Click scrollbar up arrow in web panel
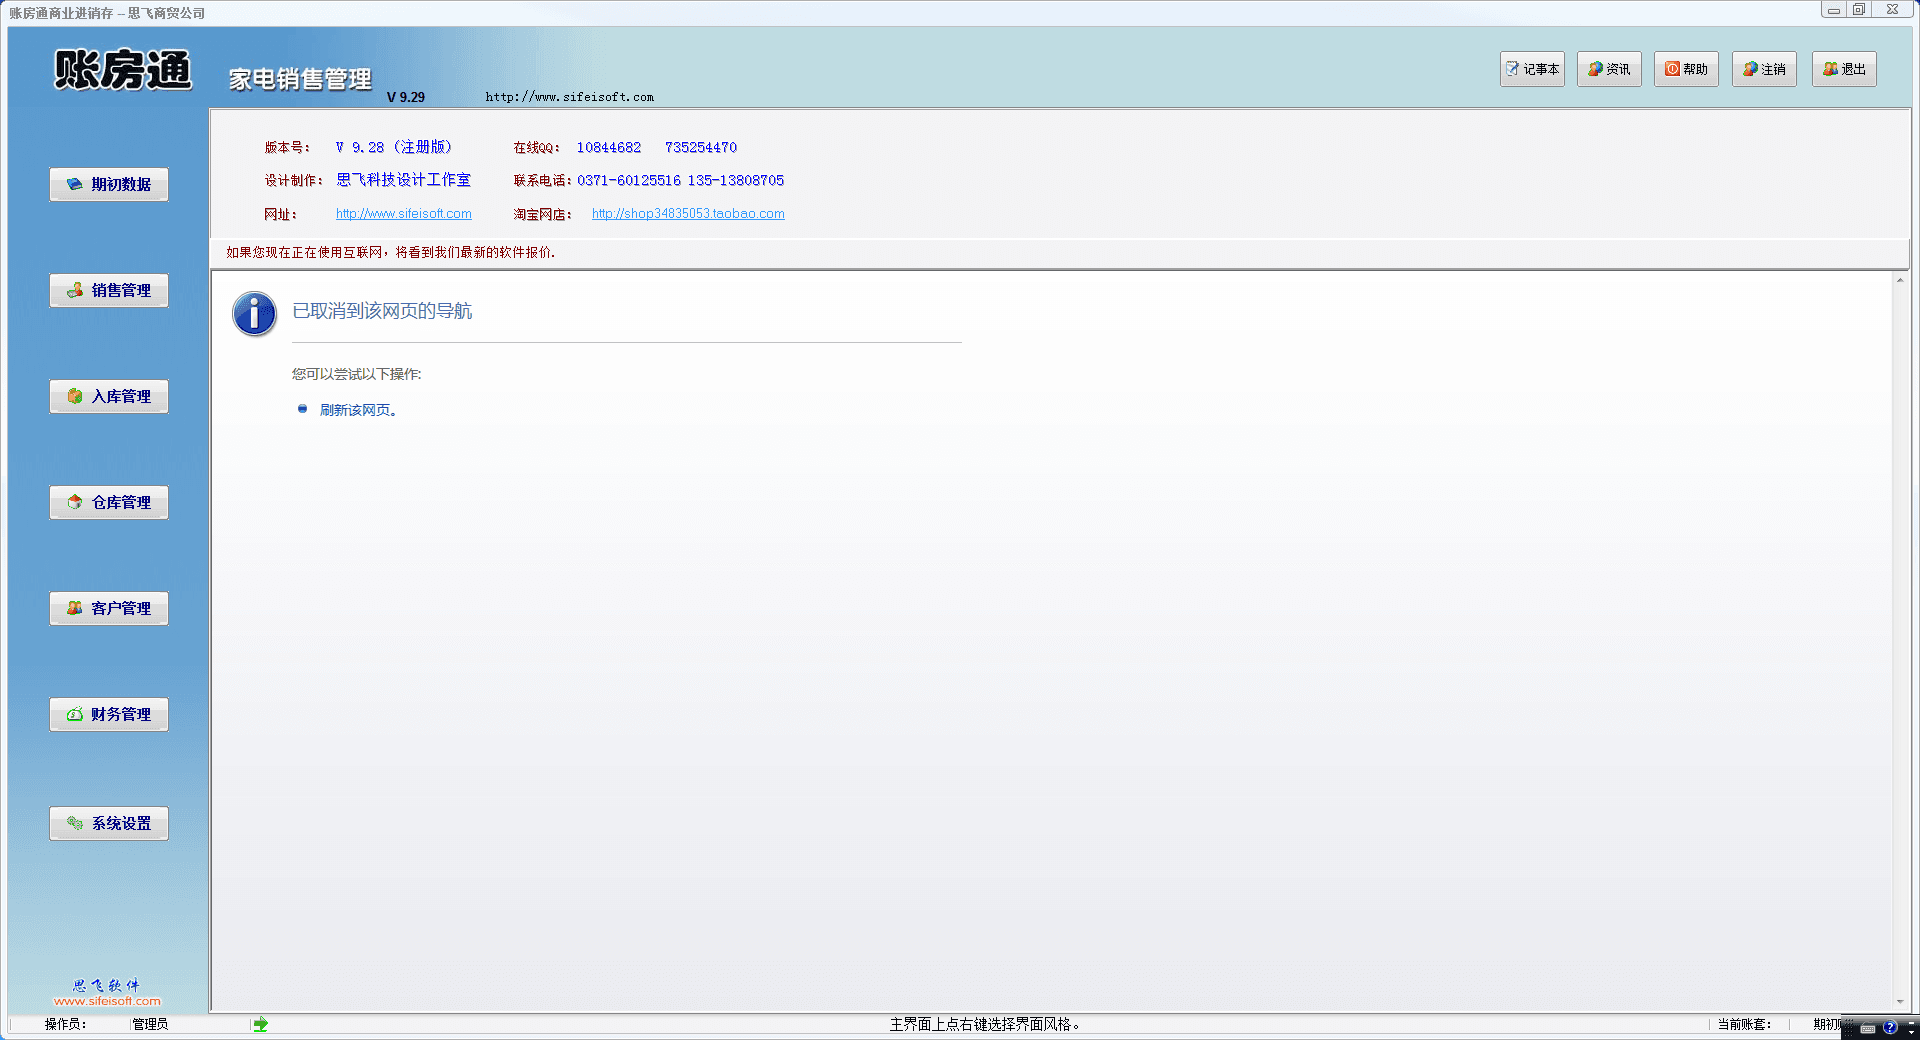The image size is (1920, 1040). (1900, 280)
